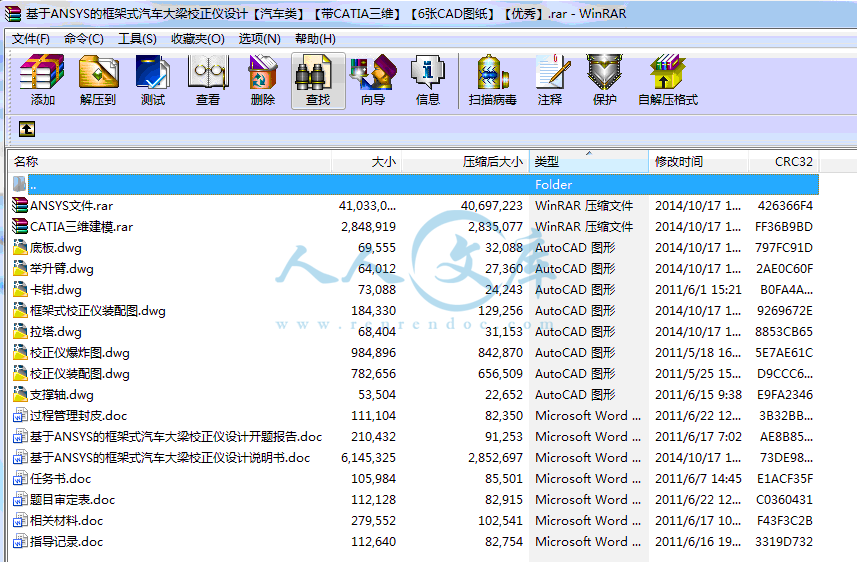The height and width of the screenshot is (562, 857).
Task: Sort by the 压缩后大小 column header
Action: click(x=465, y=162)
